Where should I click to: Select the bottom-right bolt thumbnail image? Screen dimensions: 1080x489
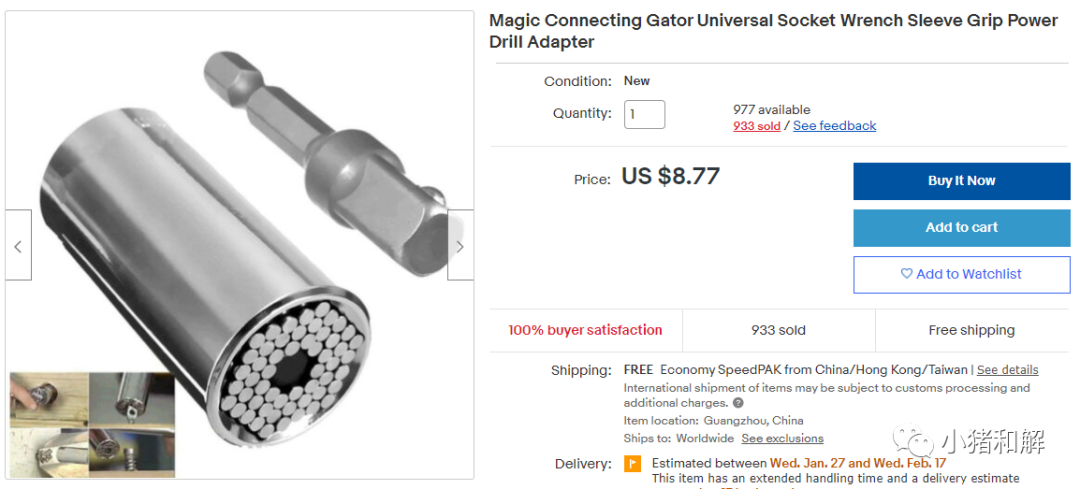point(132,452)
